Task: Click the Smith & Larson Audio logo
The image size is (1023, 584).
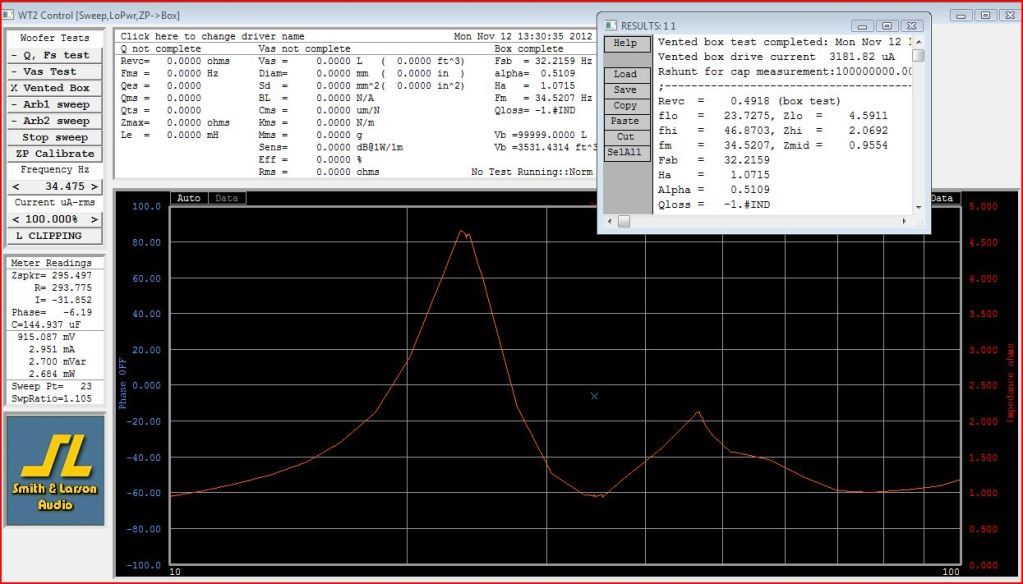Action: tap(55, 470)
